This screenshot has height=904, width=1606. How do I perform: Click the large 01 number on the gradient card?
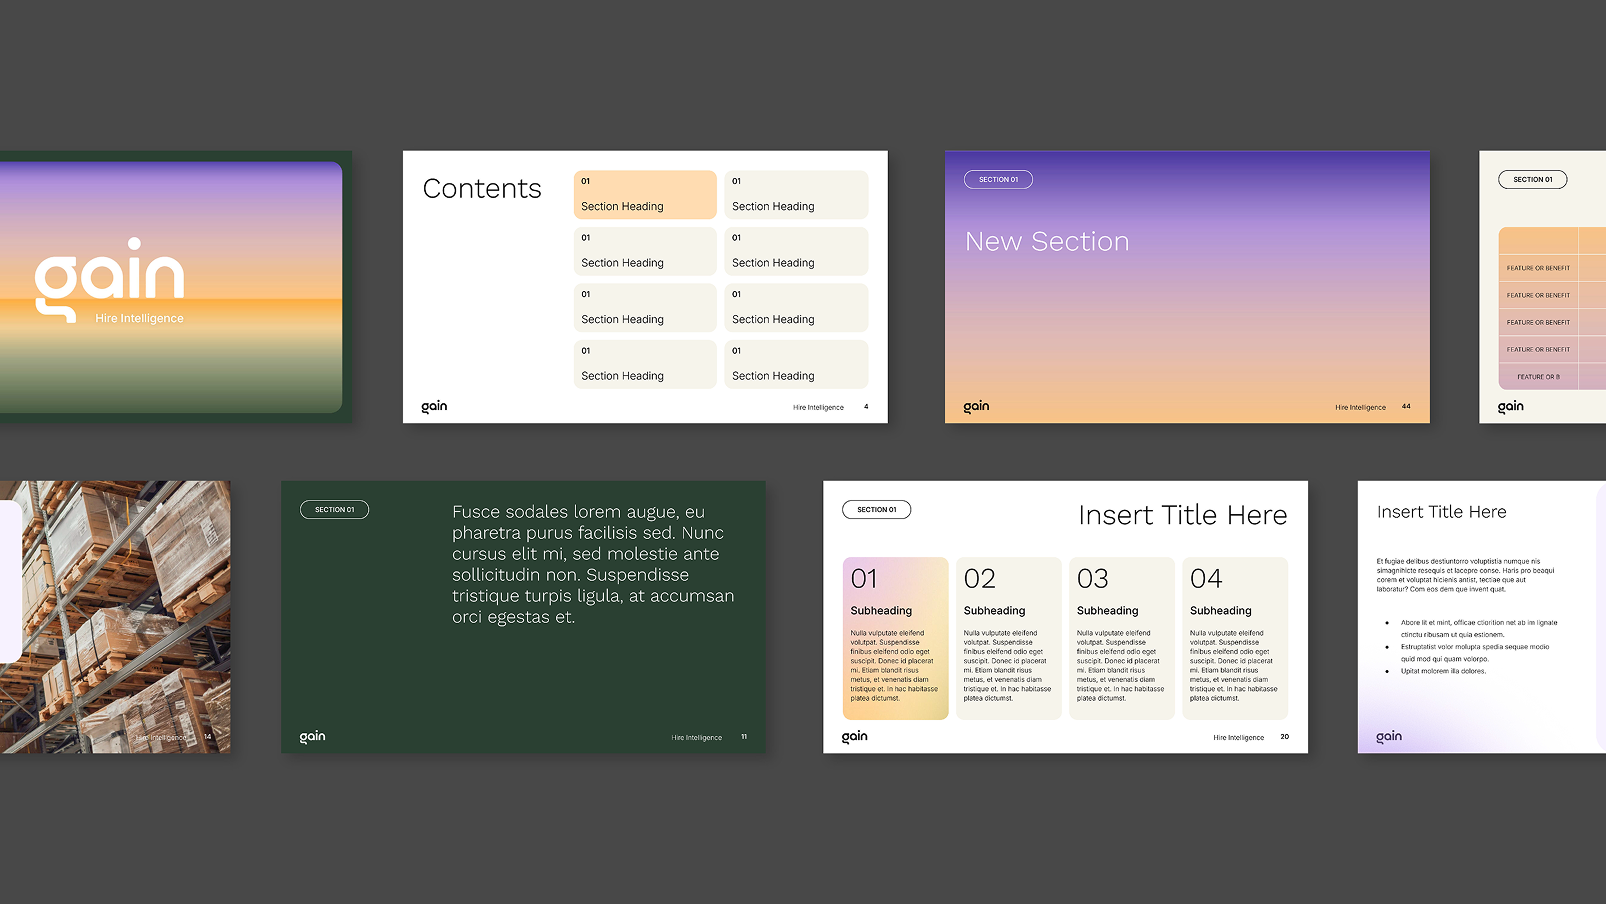(x=864, y=579)
